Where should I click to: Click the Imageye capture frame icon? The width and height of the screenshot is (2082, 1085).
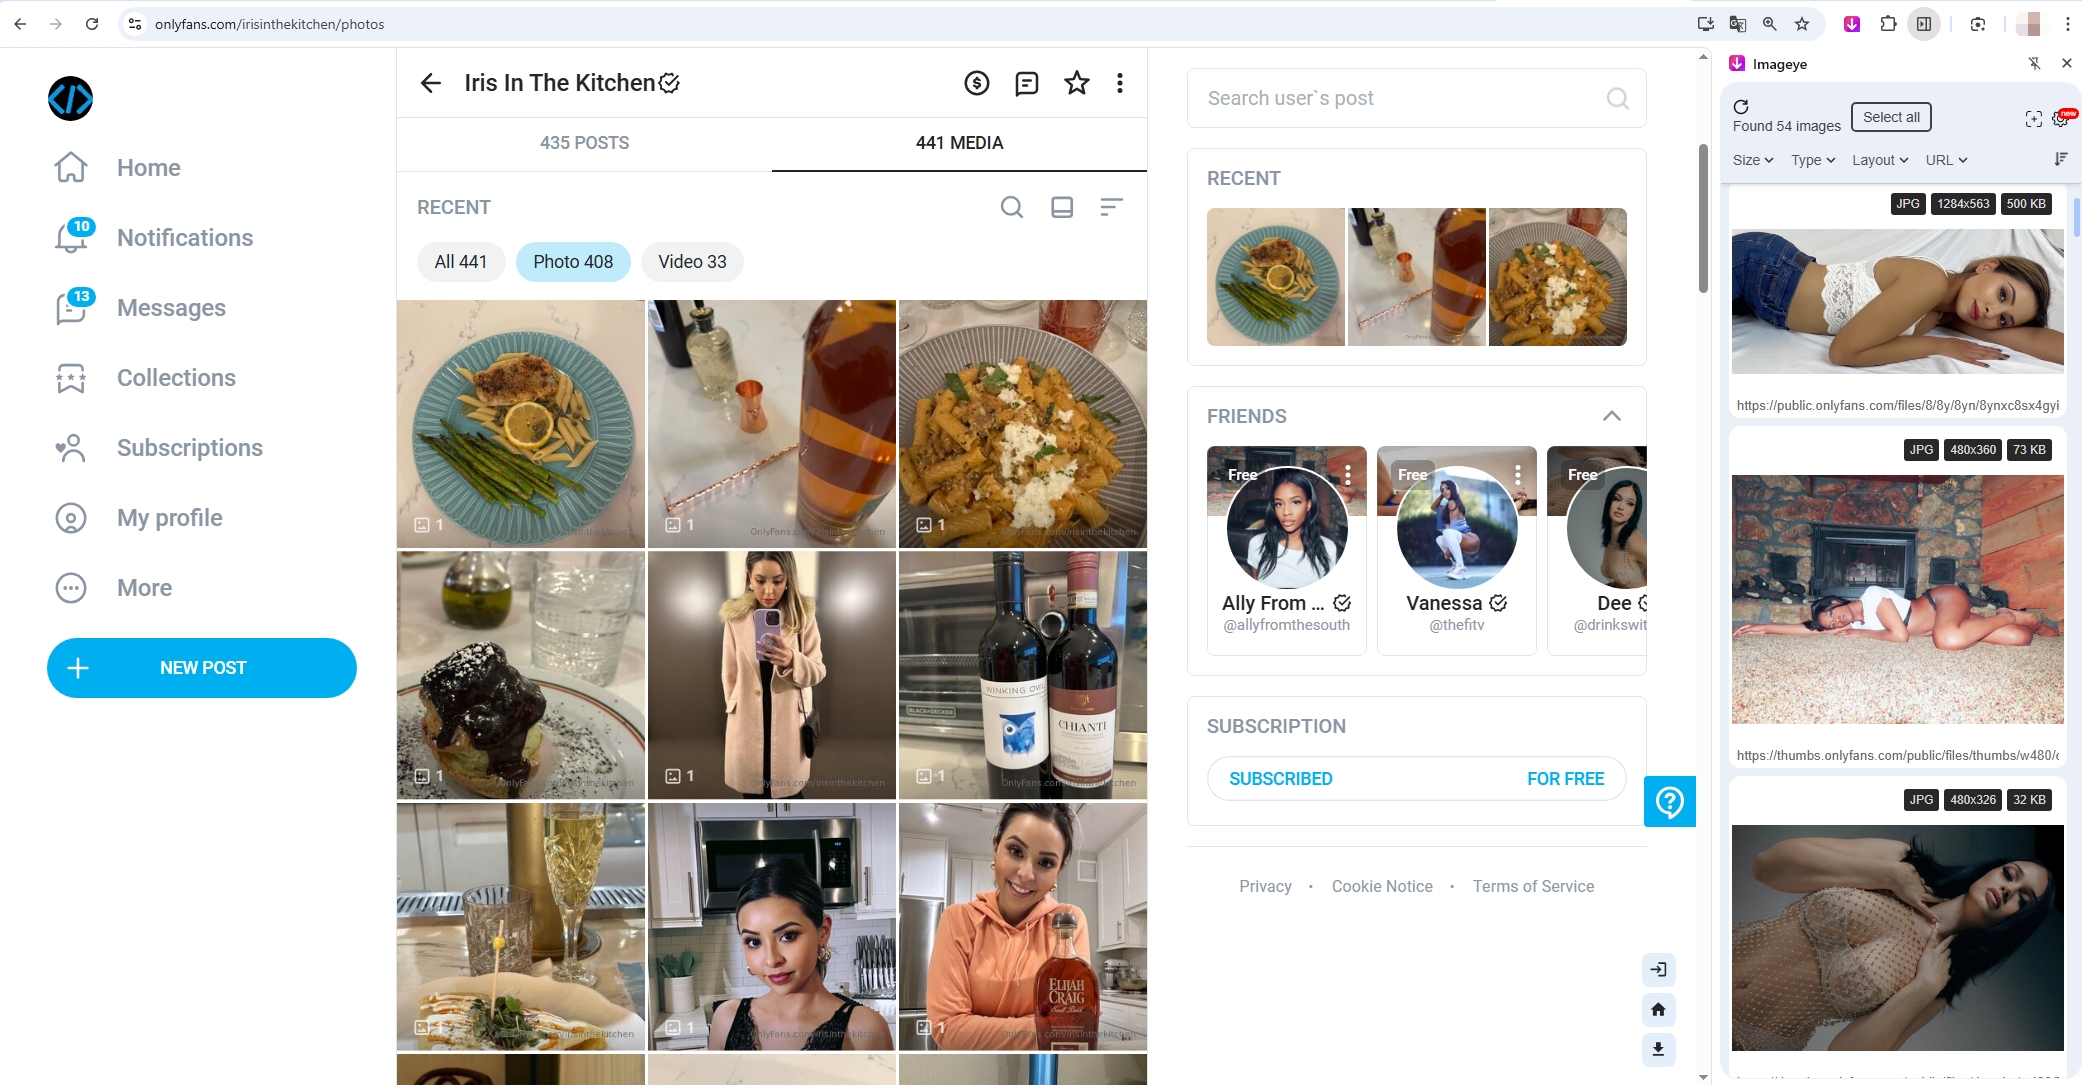2034,119
